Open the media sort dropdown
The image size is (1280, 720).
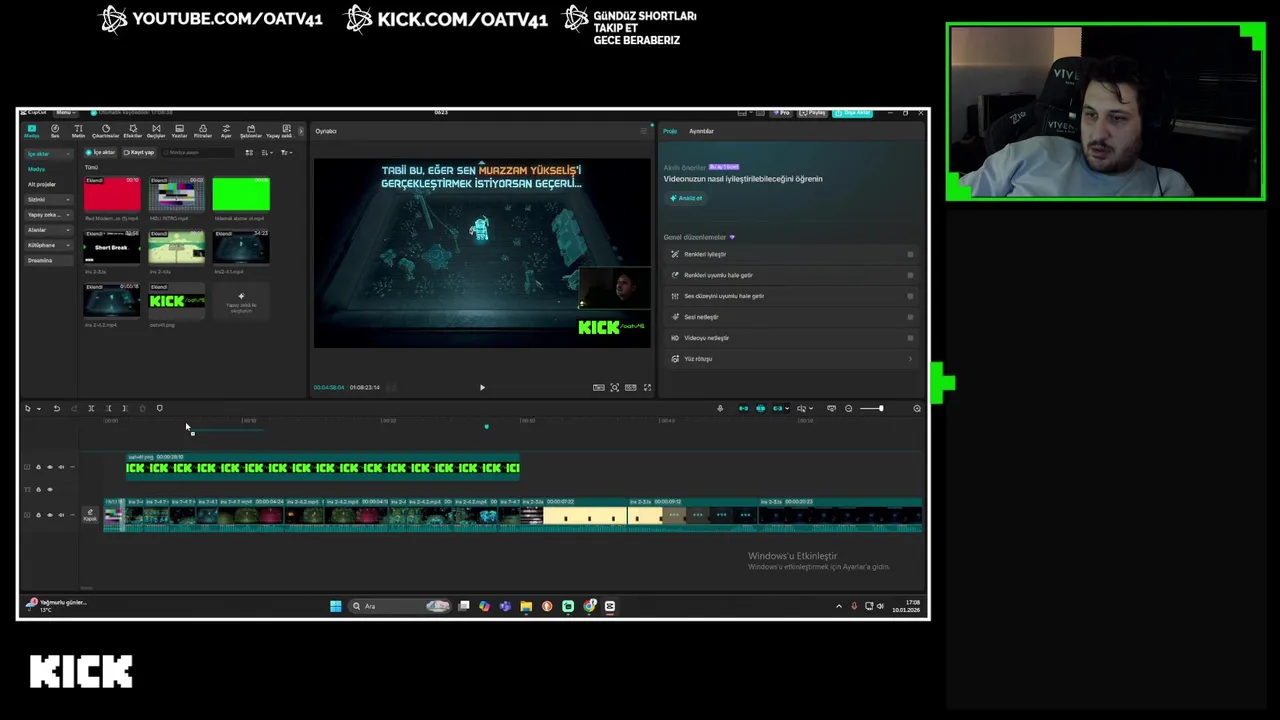[x=267, y=152]
